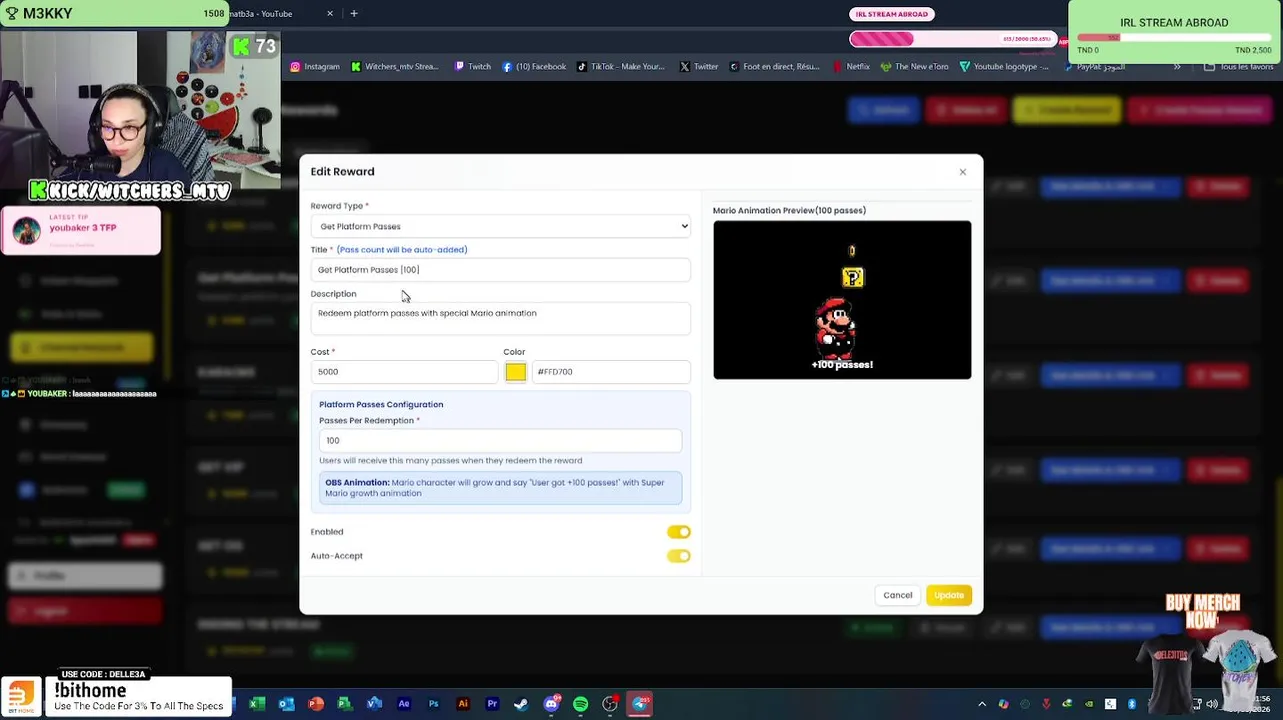
Task: Click the BUY MERCH NOW banner
Action: 1203,610
